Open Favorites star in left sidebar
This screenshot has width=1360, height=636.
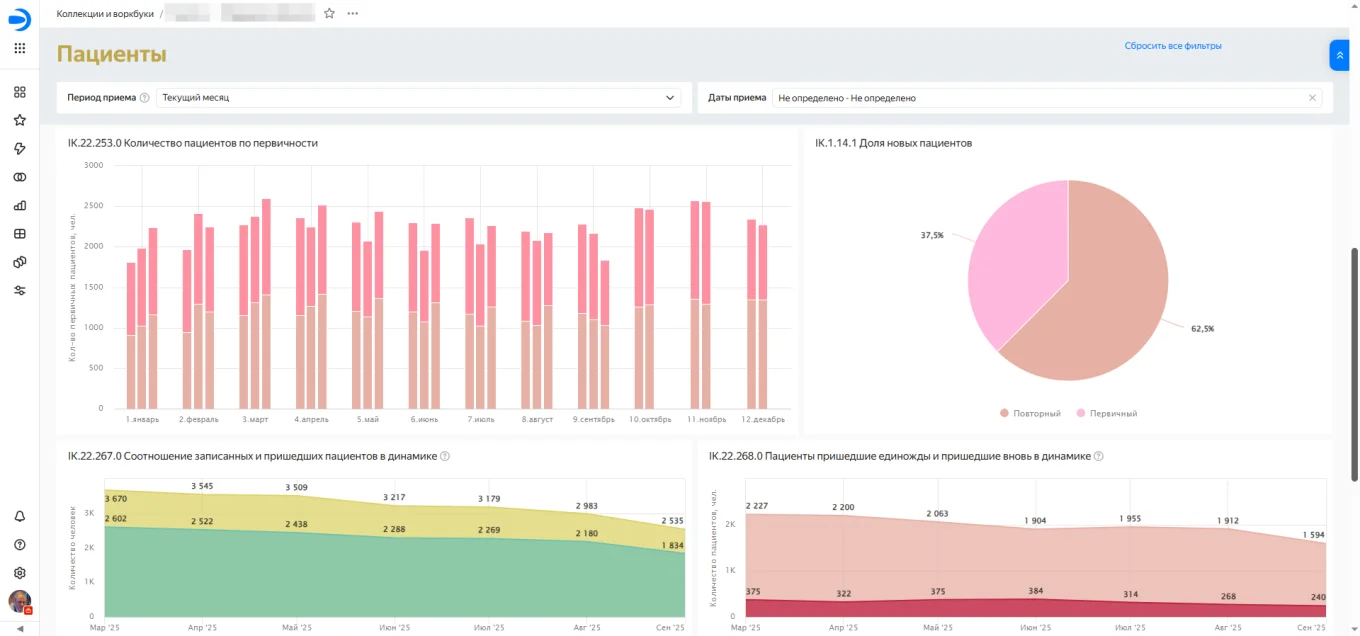click(x=19, y=120)
